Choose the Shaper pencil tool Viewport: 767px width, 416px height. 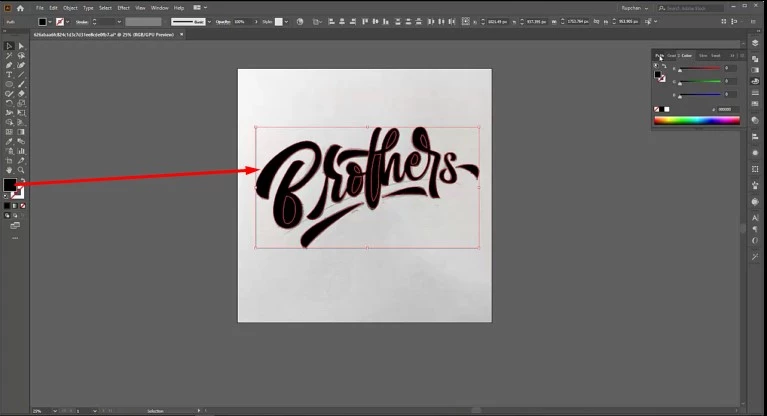(x=9, y=93)
